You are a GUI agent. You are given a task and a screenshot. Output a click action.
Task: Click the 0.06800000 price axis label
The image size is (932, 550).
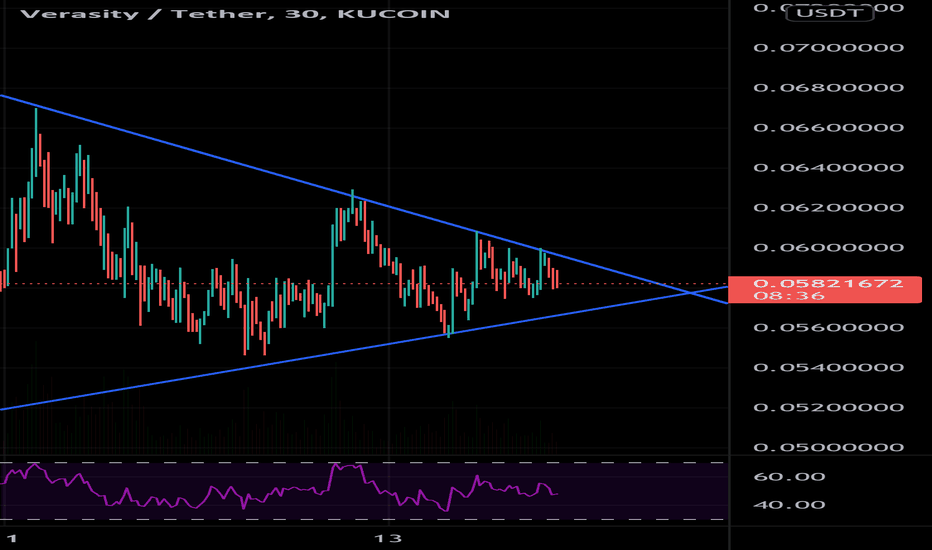point(829,87)
